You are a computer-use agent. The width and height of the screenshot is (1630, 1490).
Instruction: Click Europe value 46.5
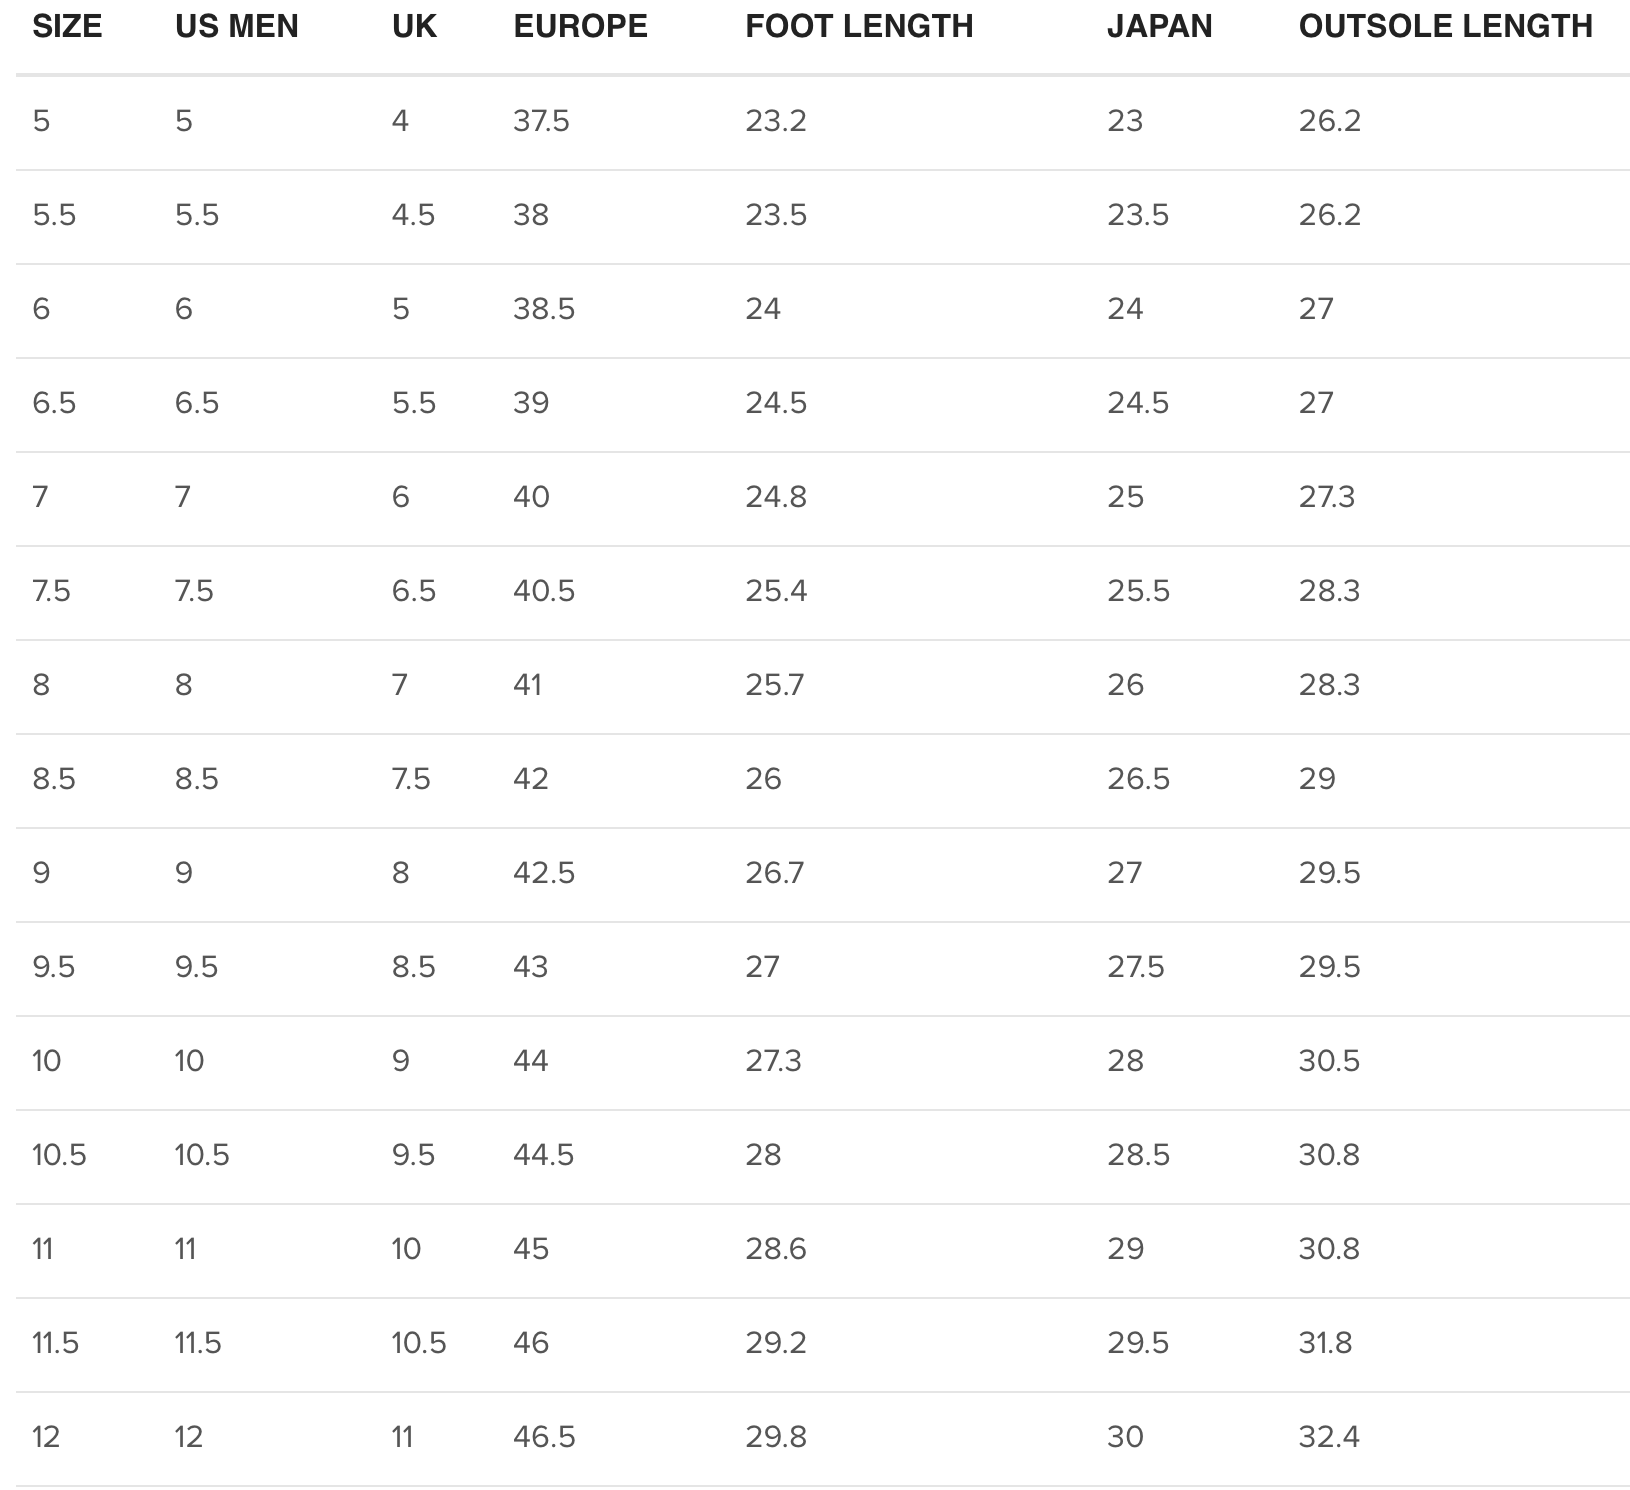544,1437
